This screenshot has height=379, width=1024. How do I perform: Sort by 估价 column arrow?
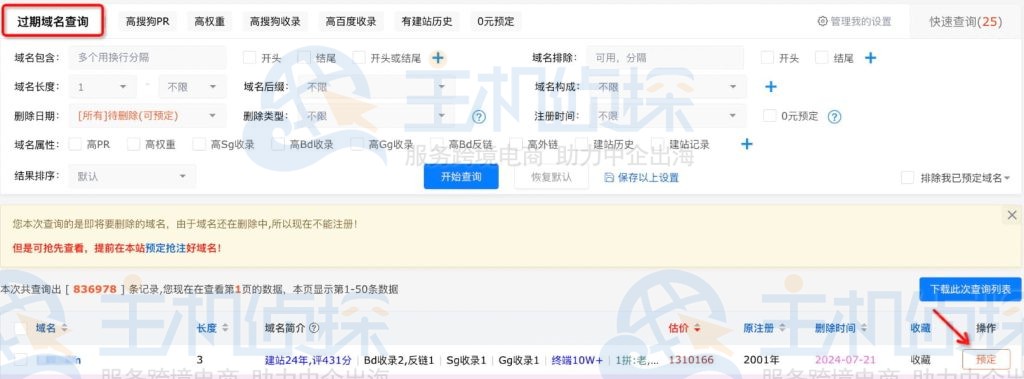pyautogui.click(x=697, y=328)
